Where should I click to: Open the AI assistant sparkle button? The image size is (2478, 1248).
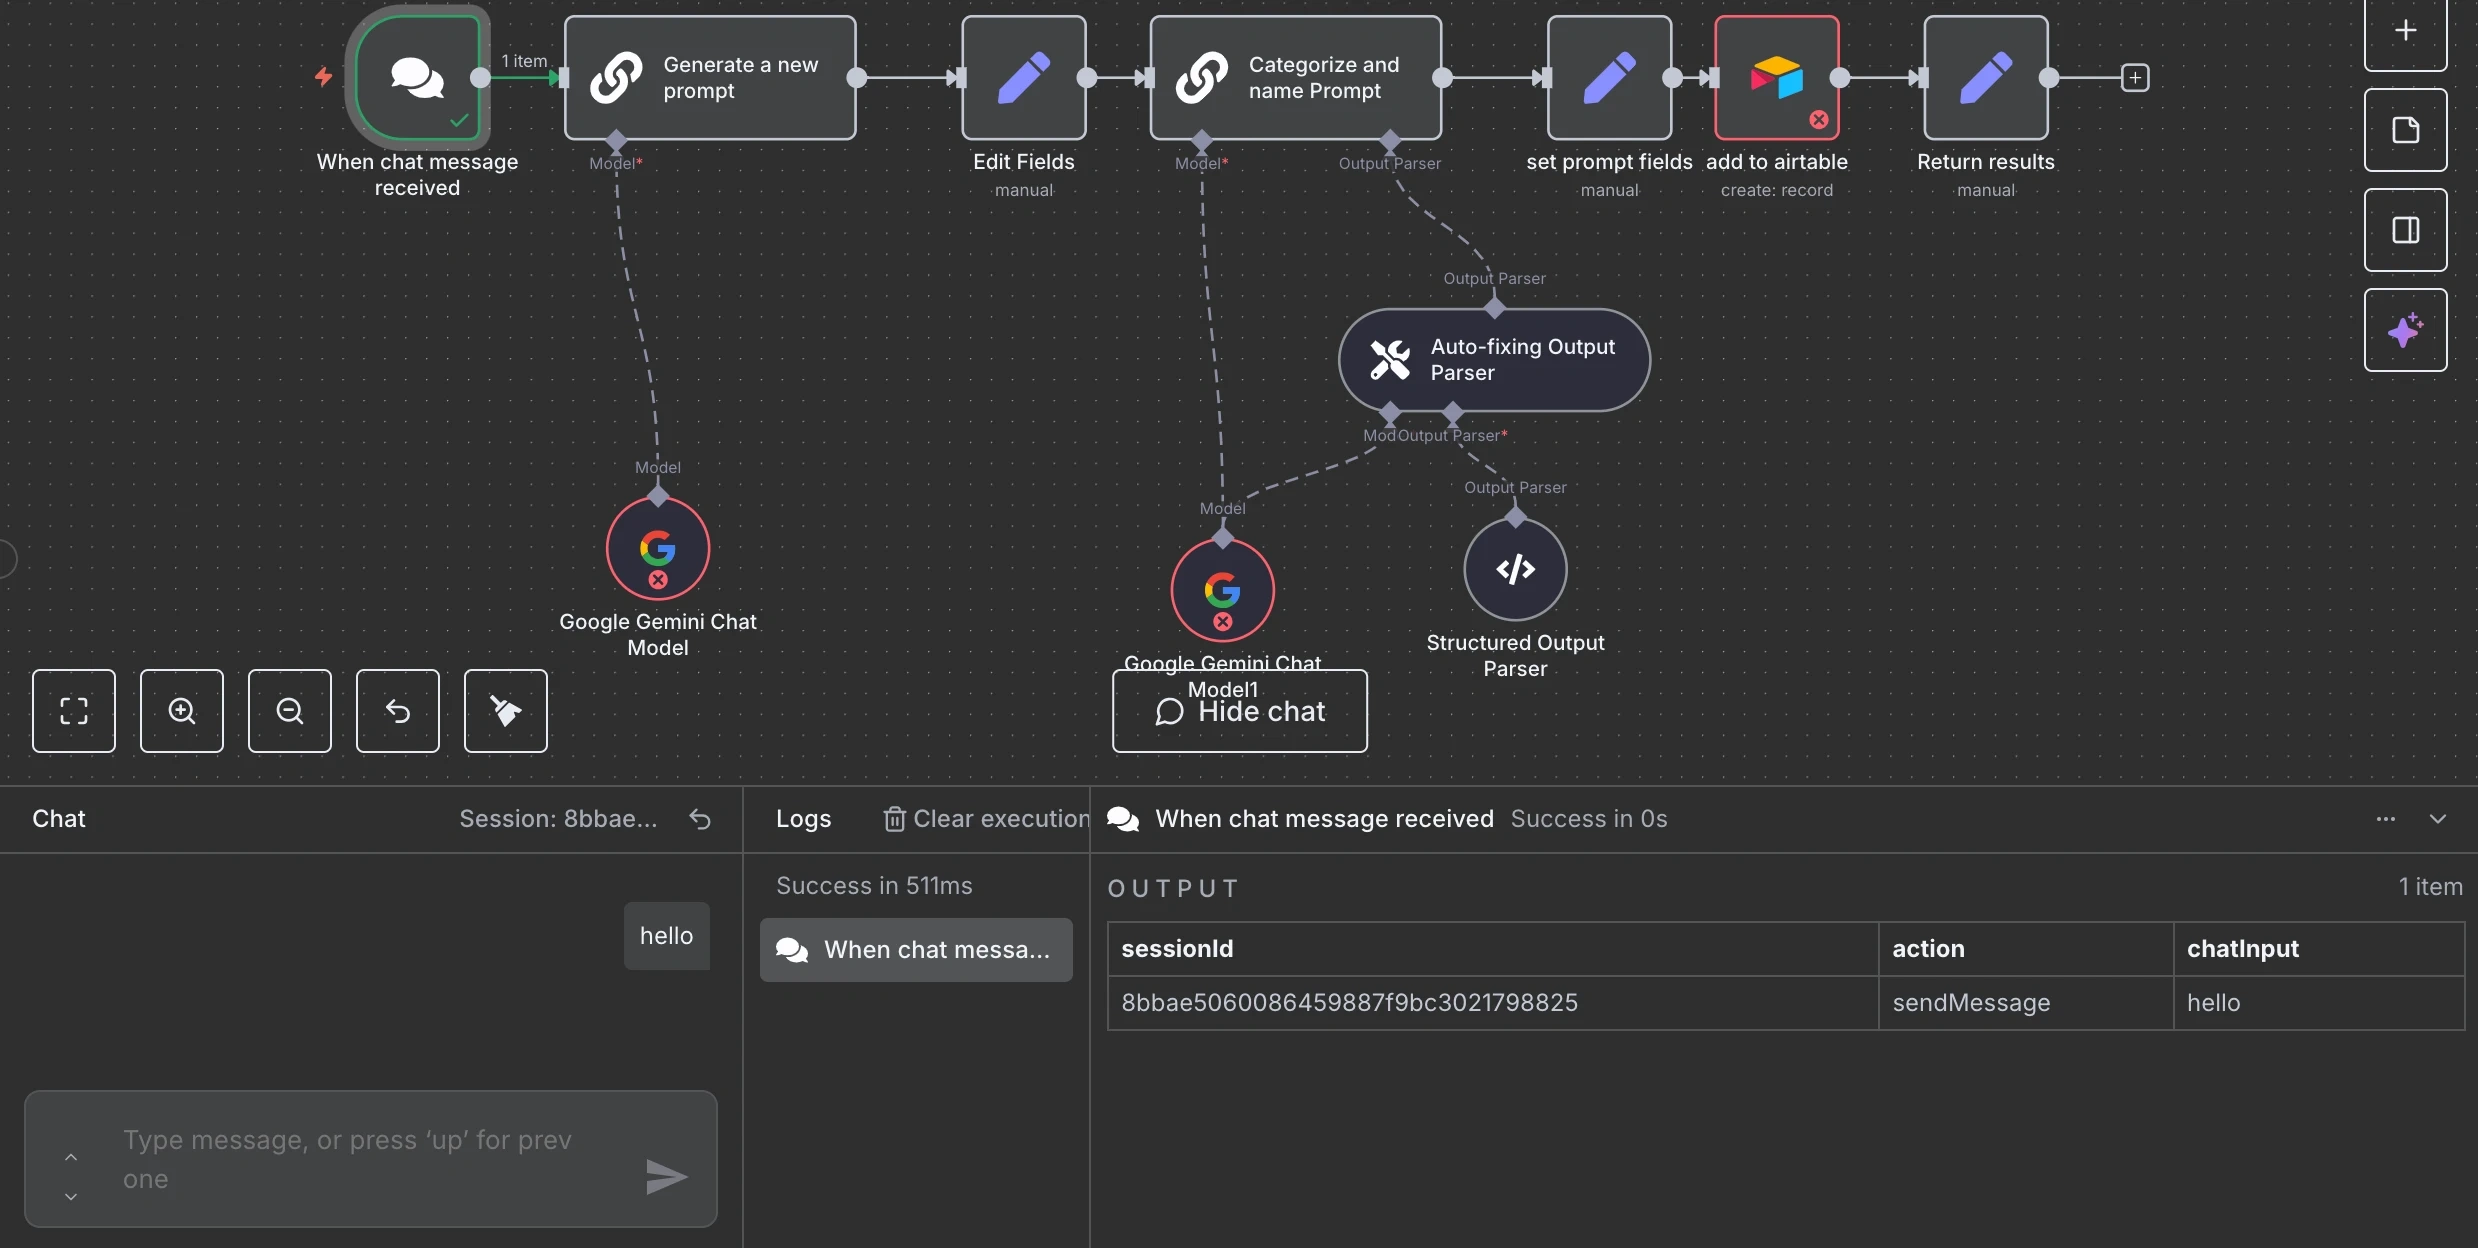(2405, 330)
